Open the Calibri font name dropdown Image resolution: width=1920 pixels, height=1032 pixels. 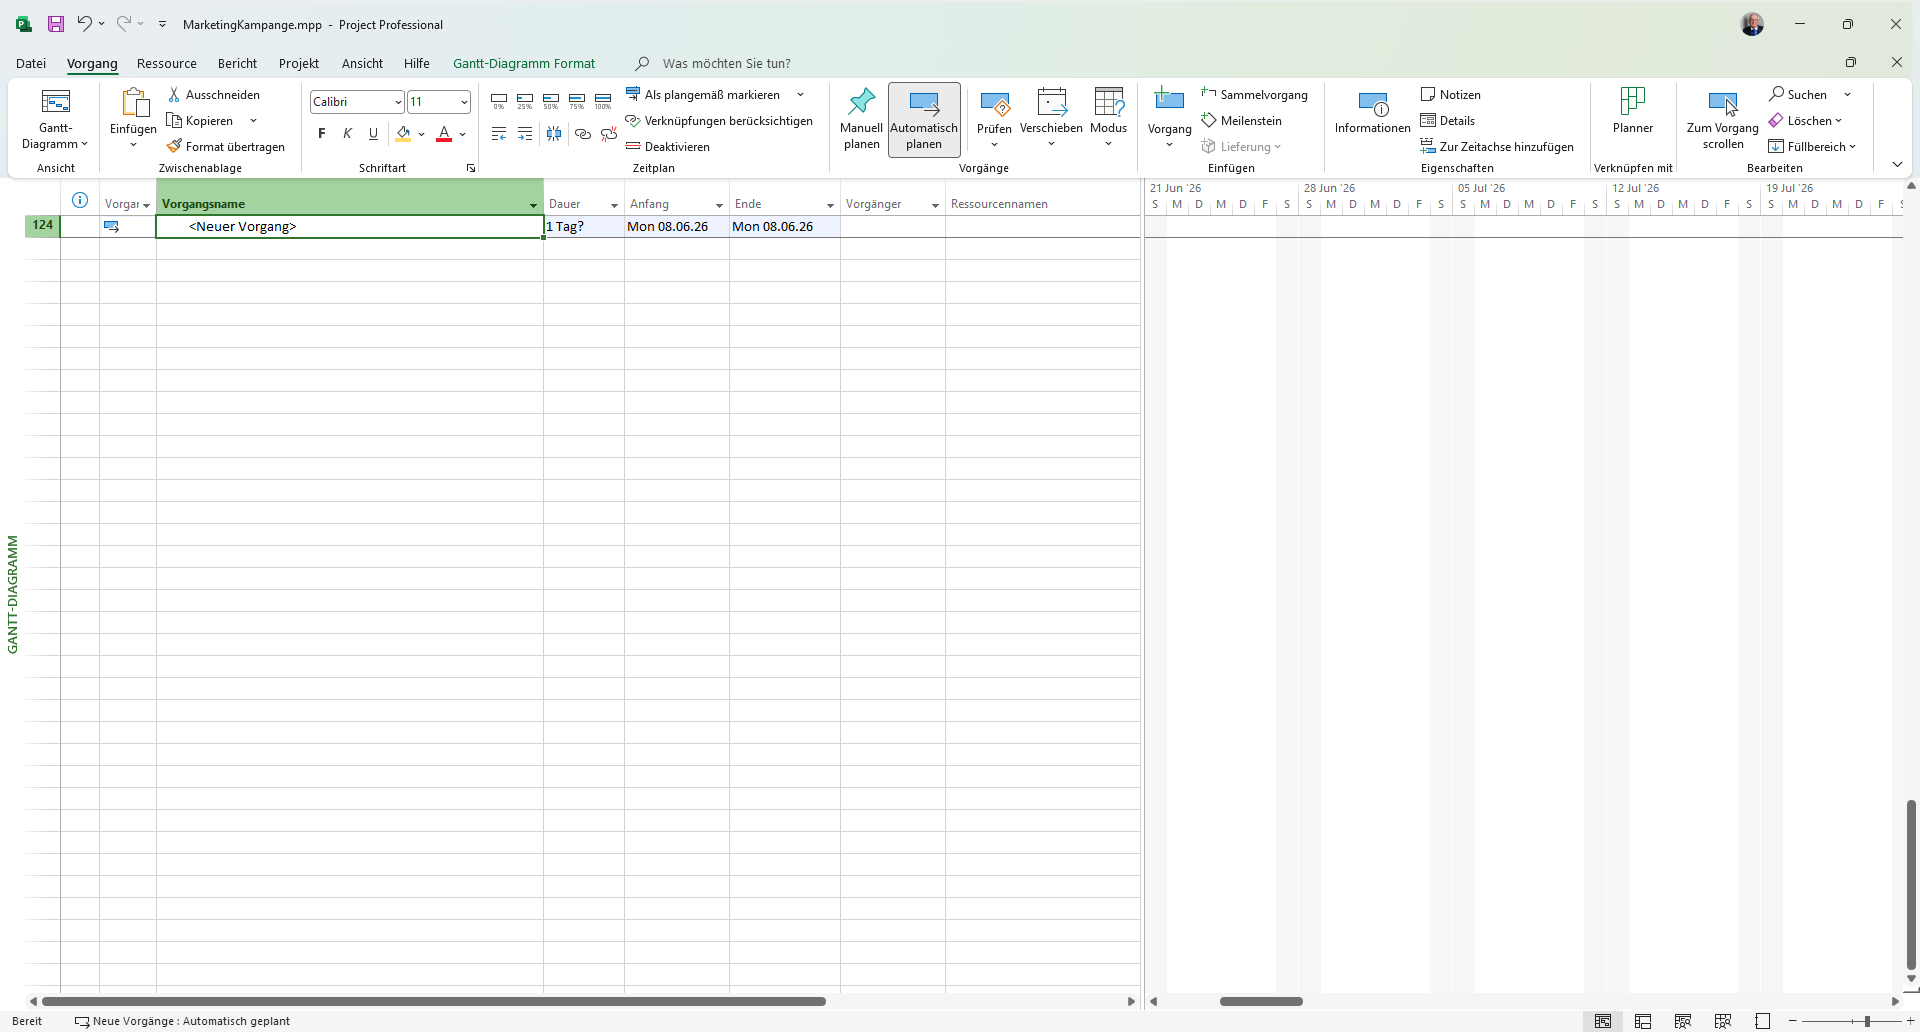[x=398, y=102]
